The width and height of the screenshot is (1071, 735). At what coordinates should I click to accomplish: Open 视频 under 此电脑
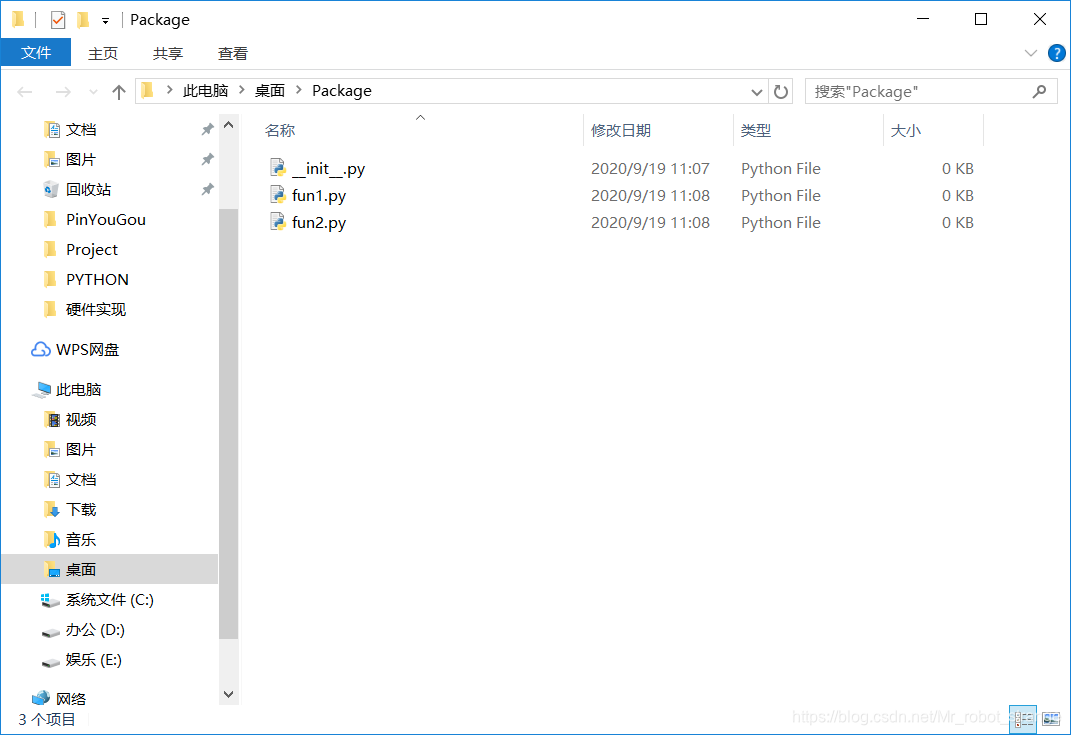click(81, 419)
